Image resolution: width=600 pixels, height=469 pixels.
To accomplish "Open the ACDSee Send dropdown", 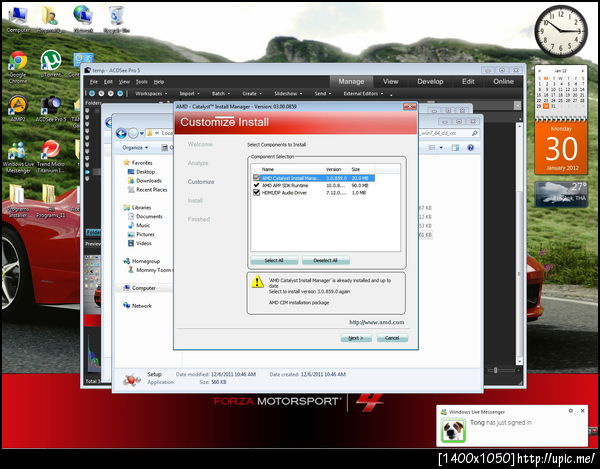I will 323,93.
